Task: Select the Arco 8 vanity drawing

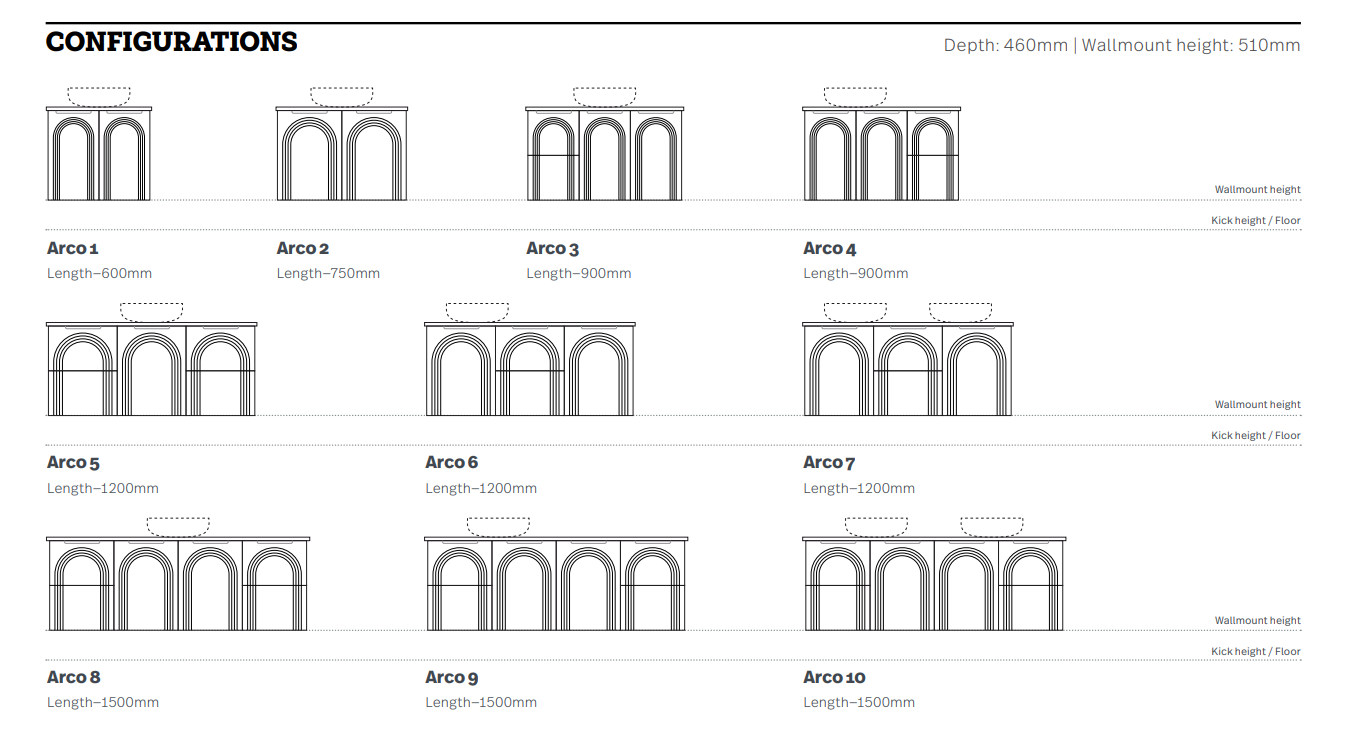Action: click(x=177, y=585)
